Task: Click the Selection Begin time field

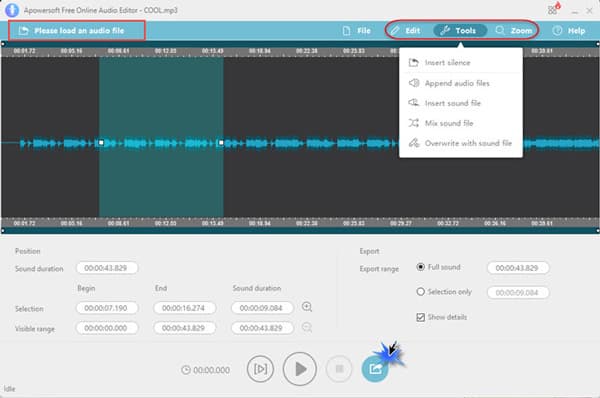Action: [107, 308]
